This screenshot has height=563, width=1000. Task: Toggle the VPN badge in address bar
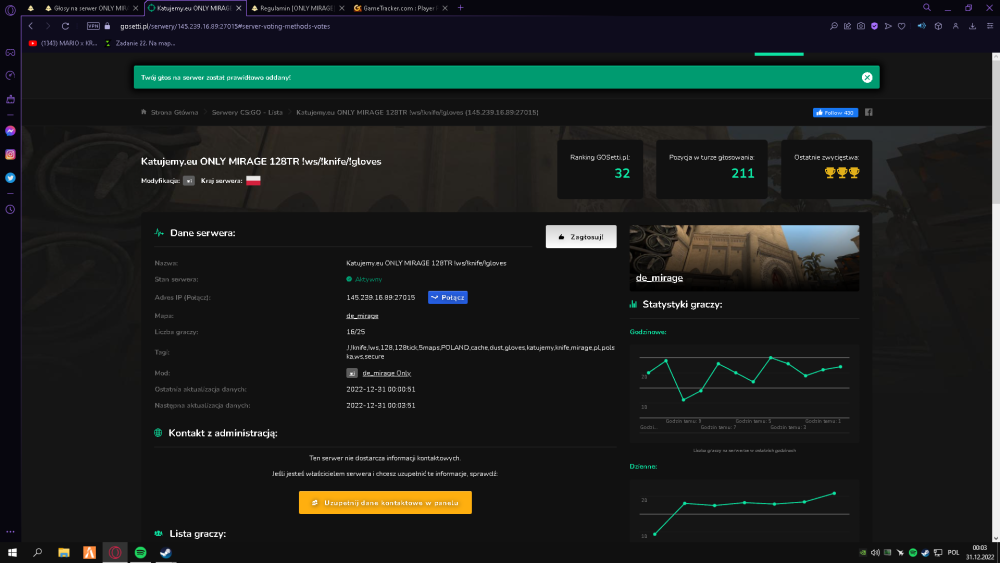[x=93, y=26]
